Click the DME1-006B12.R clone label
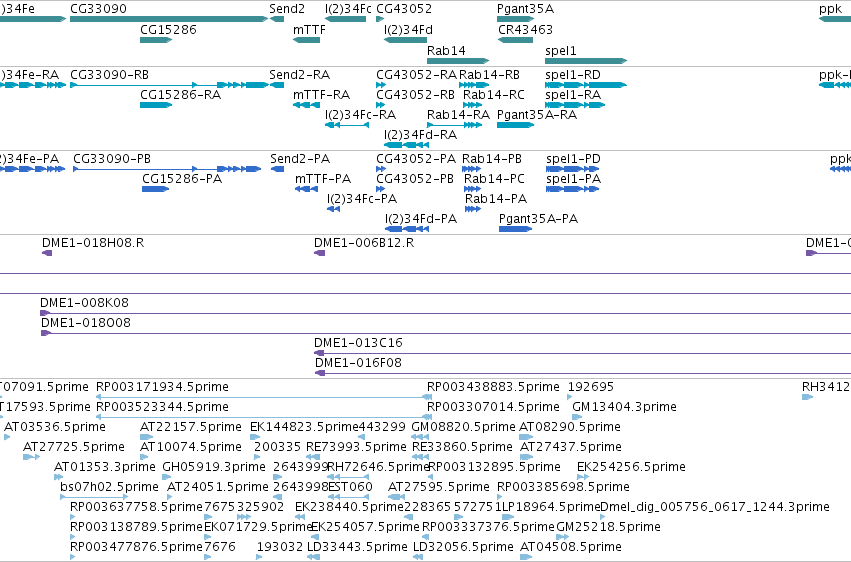 point(364,243)
